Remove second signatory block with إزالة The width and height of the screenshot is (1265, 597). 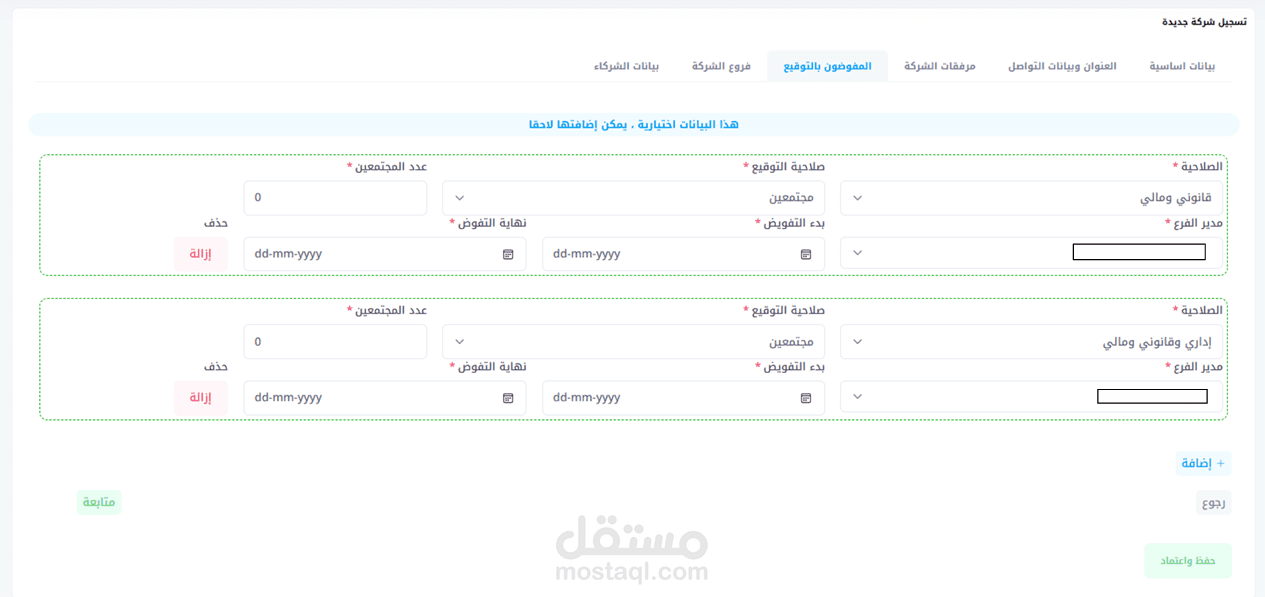click(201, 398)
